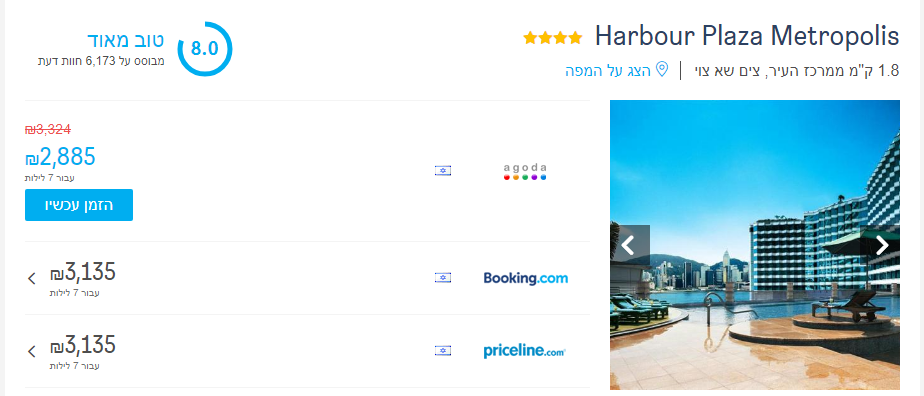This screenshot has height=396, width=924.
Task: Click the four-star rating icons
Action: [x=553, y=38]
